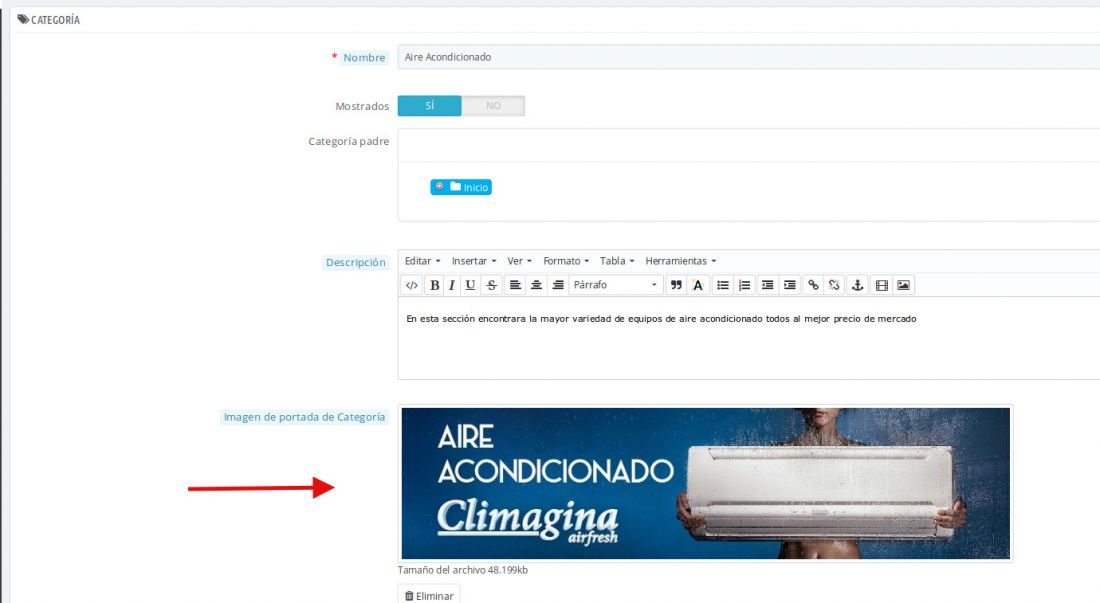The image size is (1100, 603).
Task: Click the Imagen de portada de Categoría label
Action: pos(304,417)
